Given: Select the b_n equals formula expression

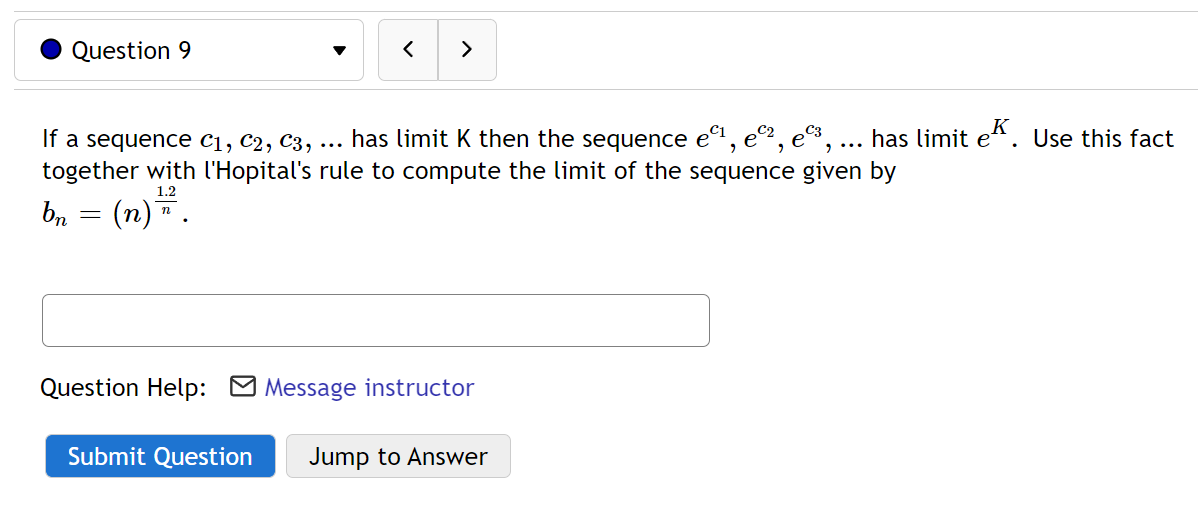Looking at the screenshot, I should point(114,208).
